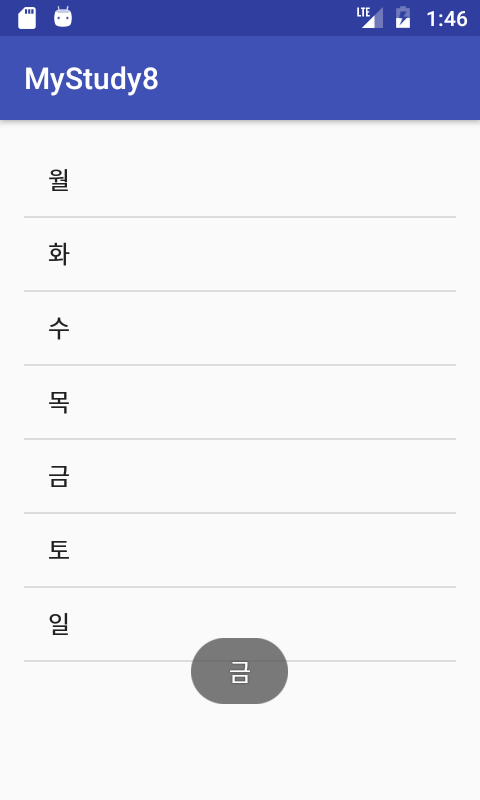Image resolution: width=480 pixels, height=800 pixels.
Task: Tap the 금 list row
Action: point(240,476)
